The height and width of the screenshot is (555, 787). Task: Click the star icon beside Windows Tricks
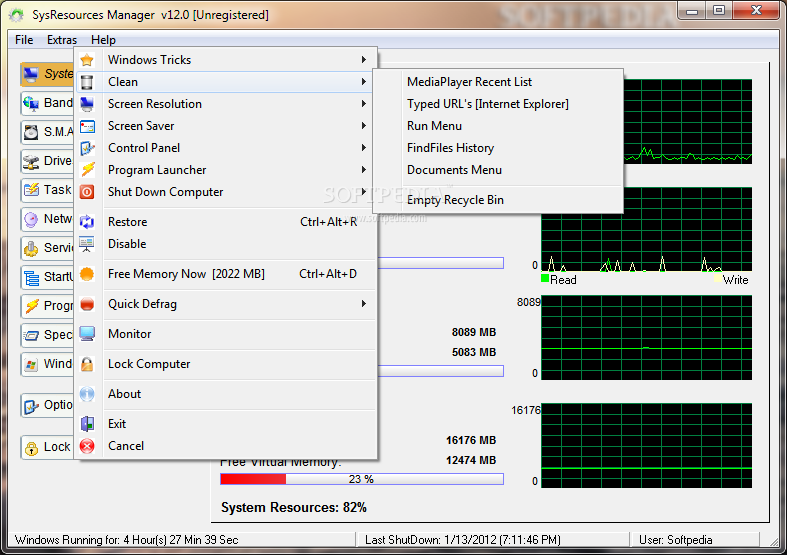pos(87,60)
